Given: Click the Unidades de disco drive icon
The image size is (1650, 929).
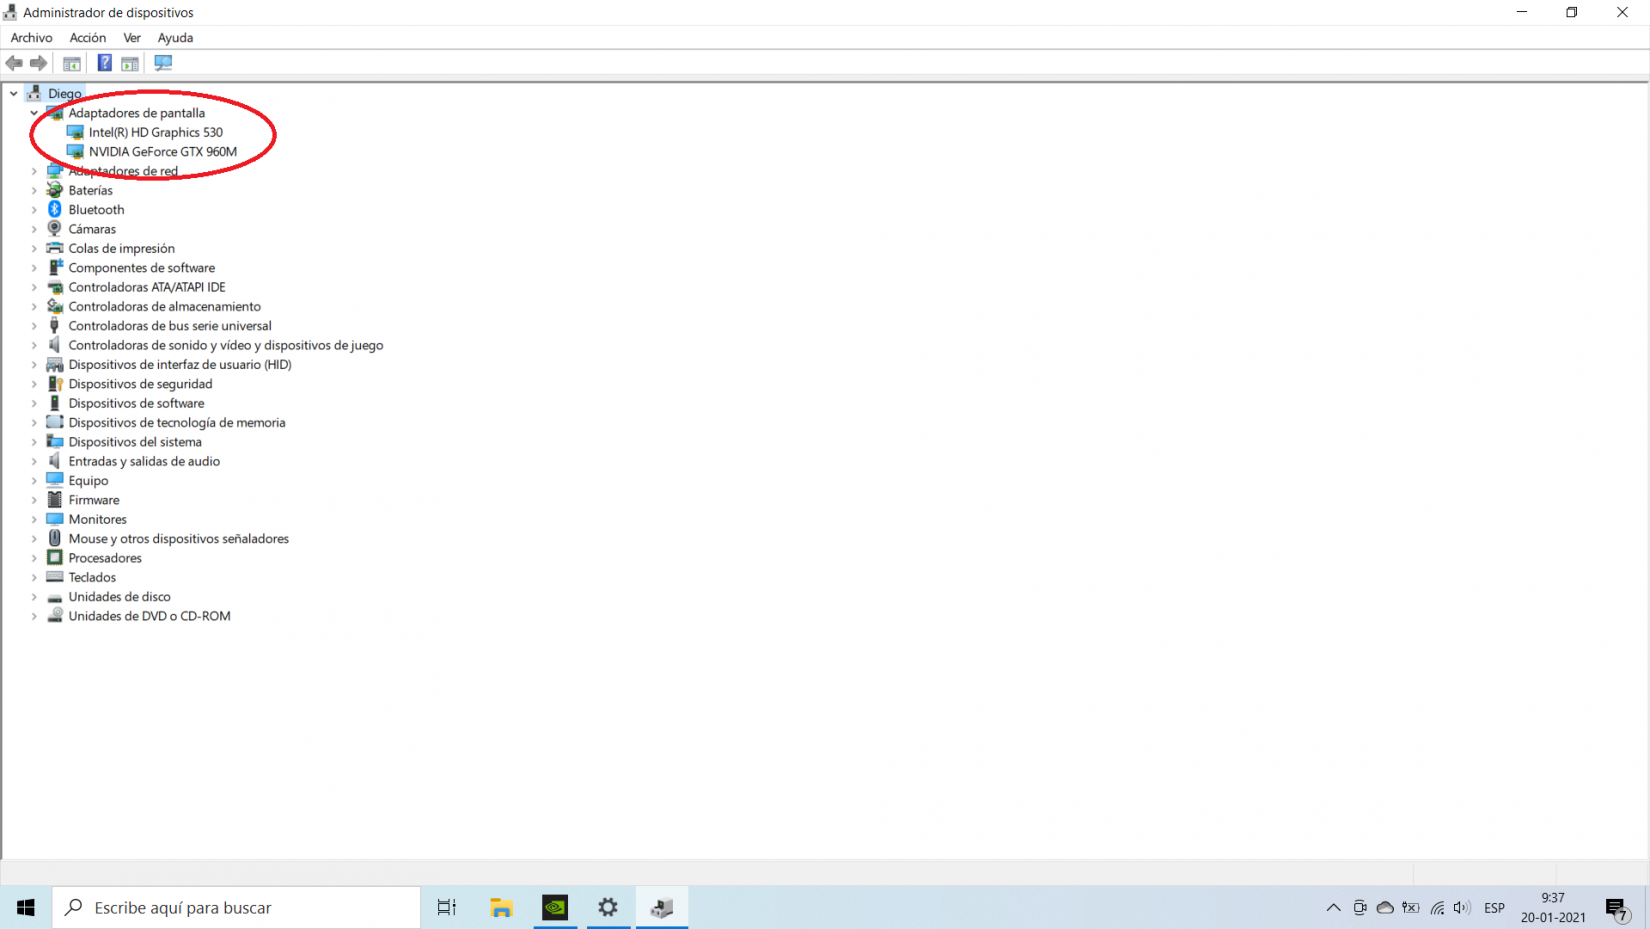Looking at the screenshot, I should pos(55,597).
